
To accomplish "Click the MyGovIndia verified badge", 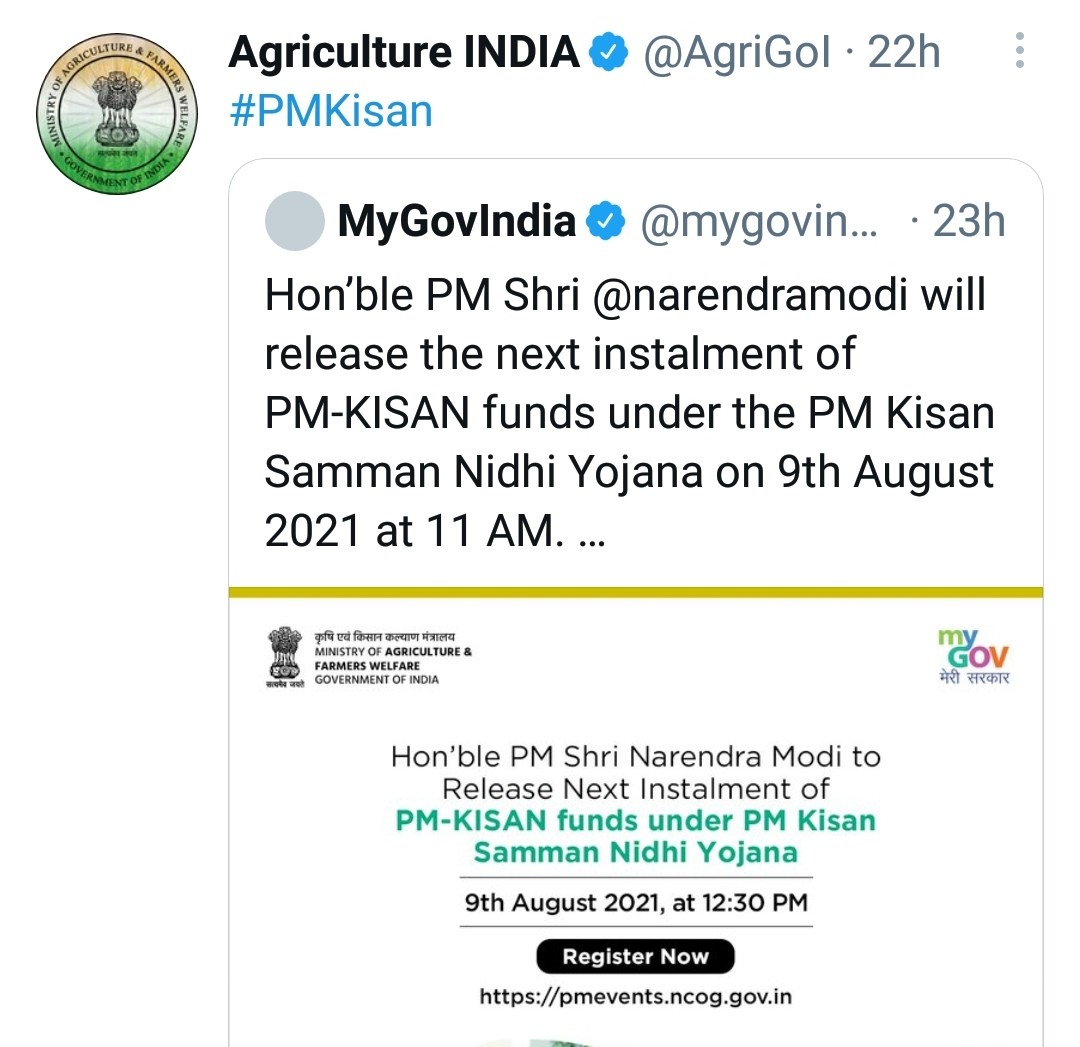I will pos(605,222).
